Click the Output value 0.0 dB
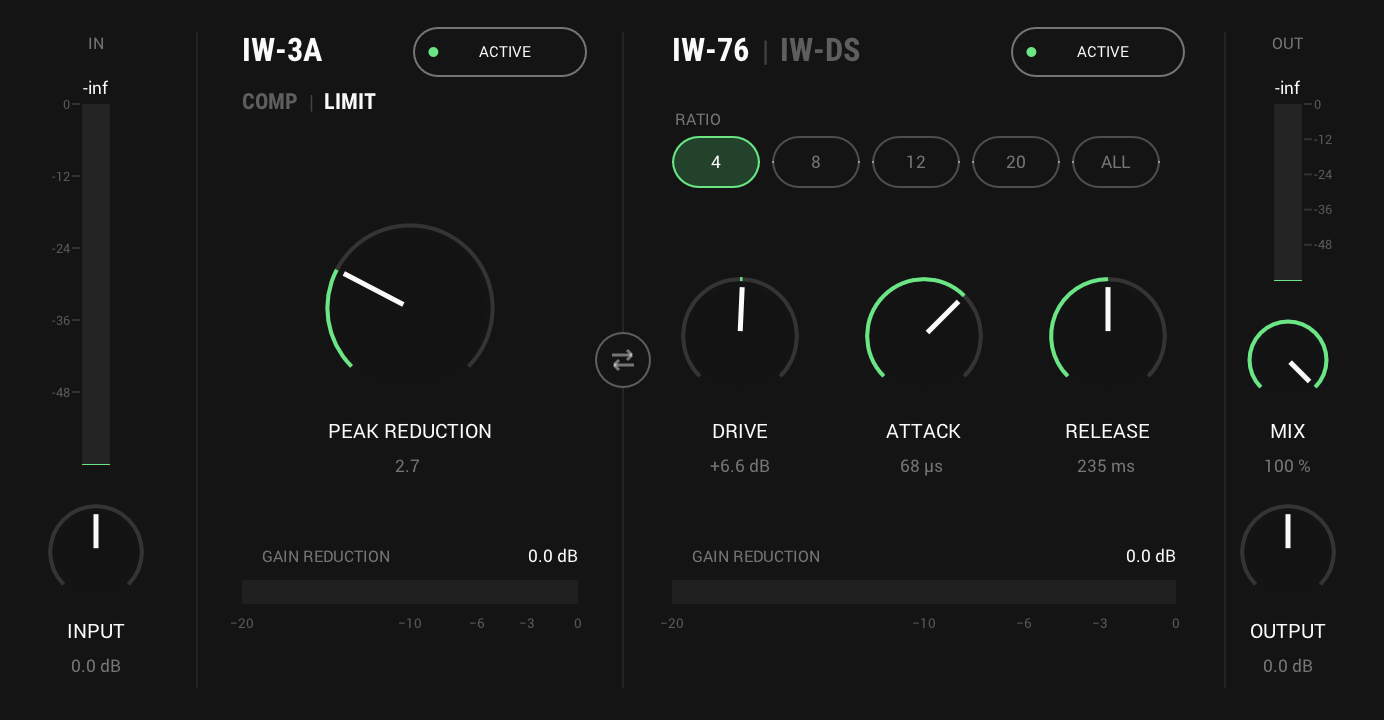1384x720 pixels. pos(1288,666)
